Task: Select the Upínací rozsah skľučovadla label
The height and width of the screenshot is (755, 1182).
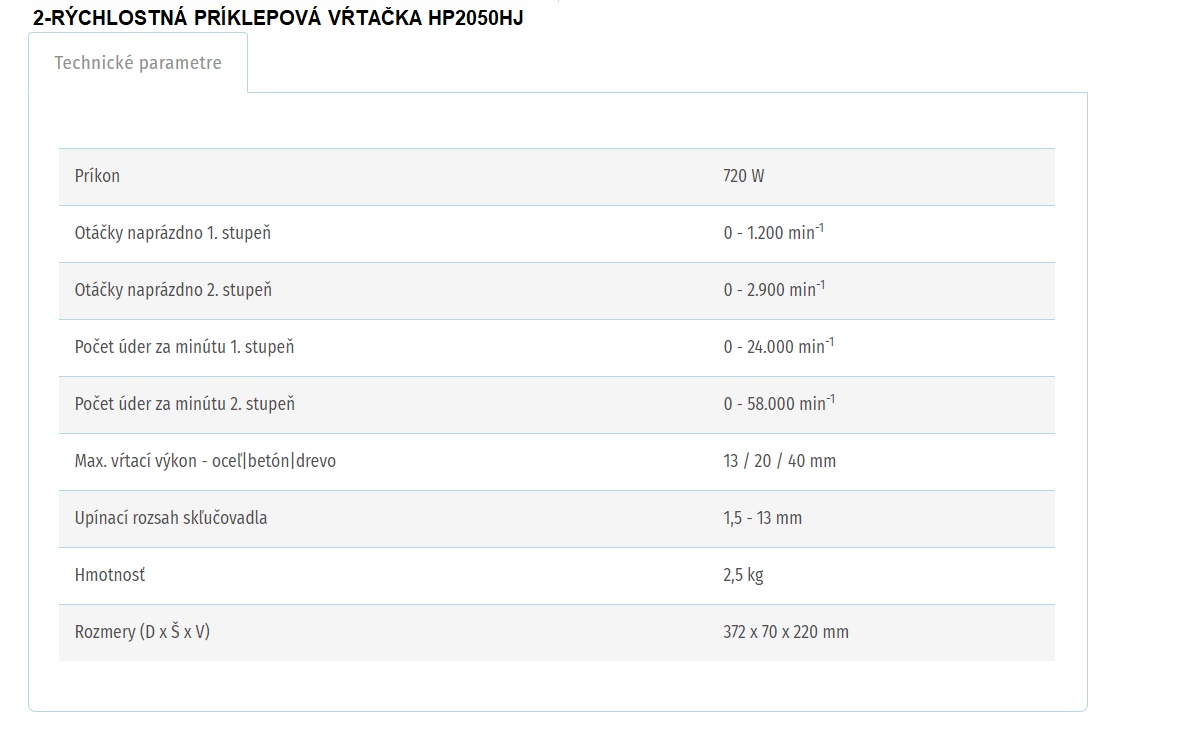Action: tap(171, 518)
